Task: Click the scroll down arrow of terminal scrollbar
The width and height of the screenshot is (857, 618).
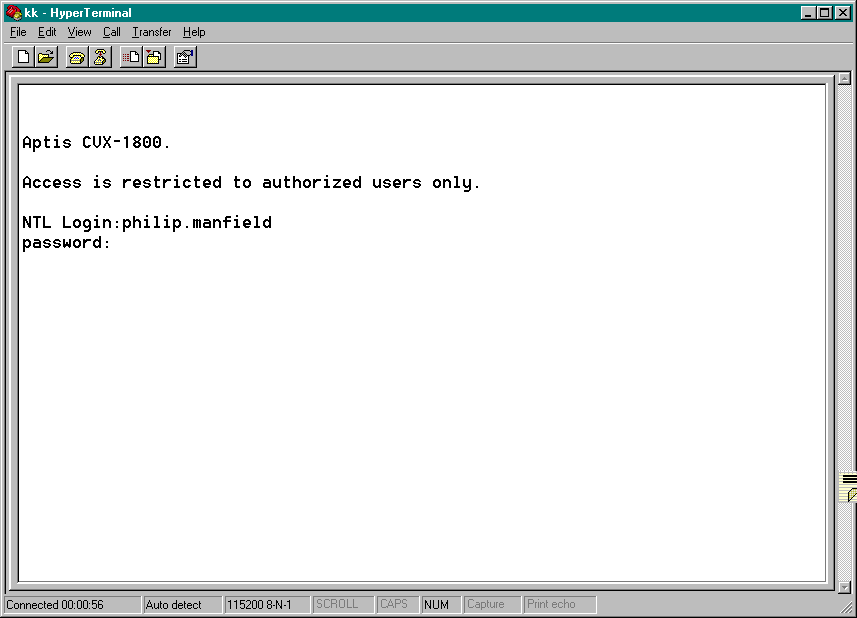Action: [844, 587]
